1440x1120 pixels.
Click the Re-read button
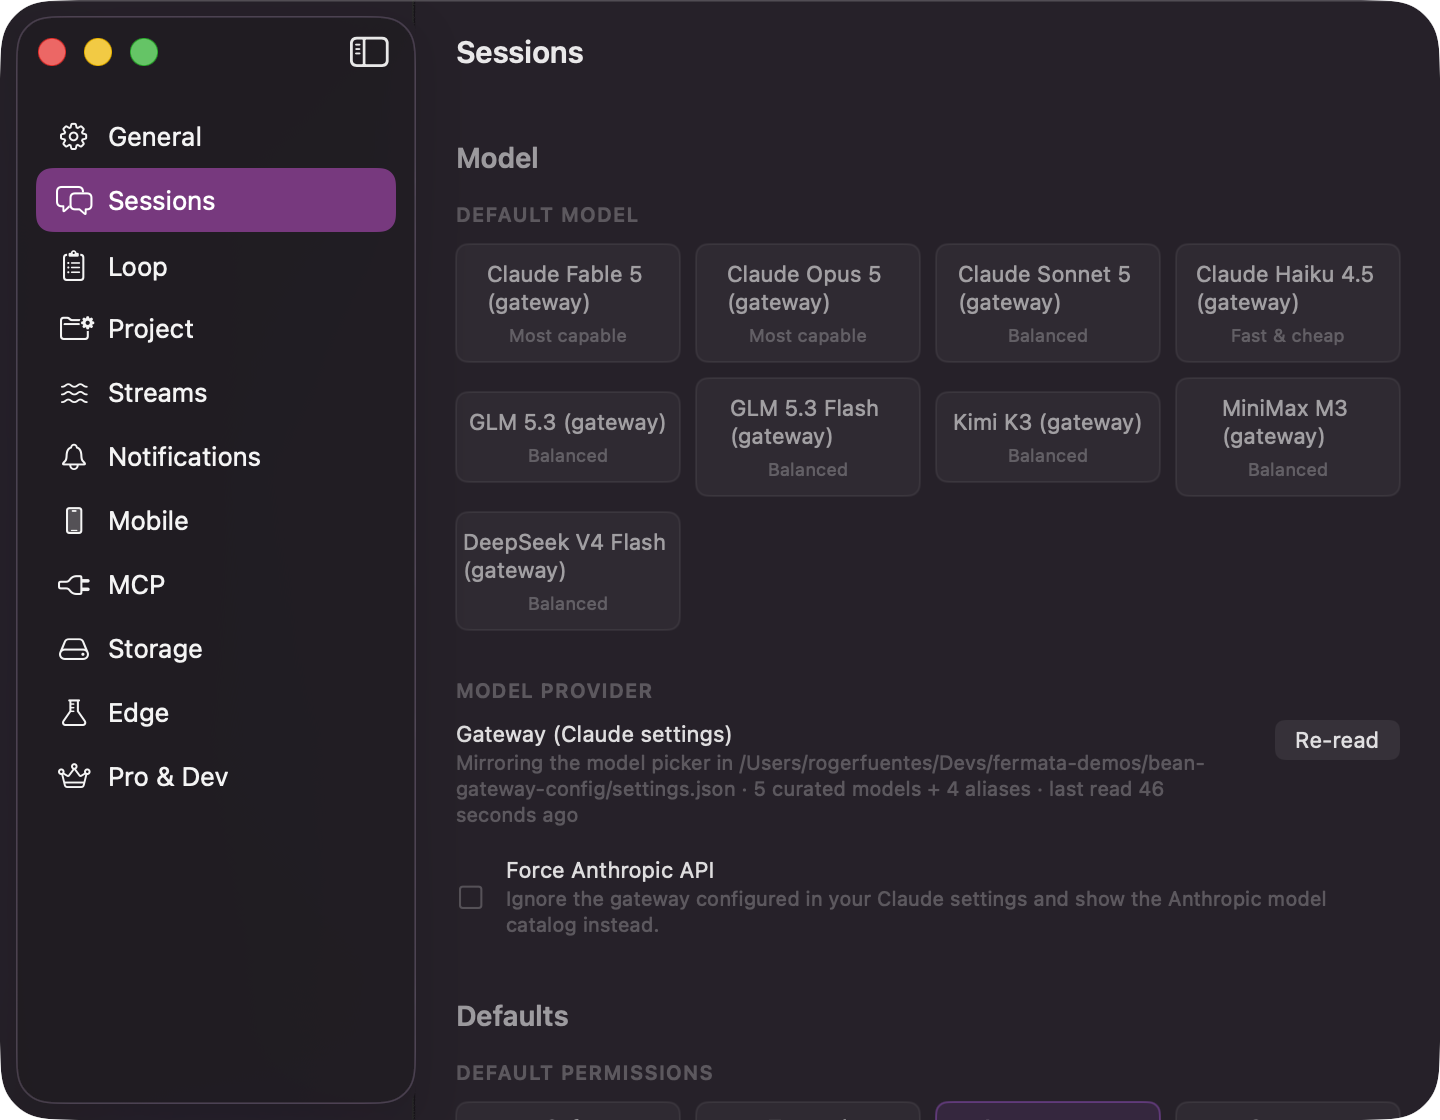pos(1337,740)
